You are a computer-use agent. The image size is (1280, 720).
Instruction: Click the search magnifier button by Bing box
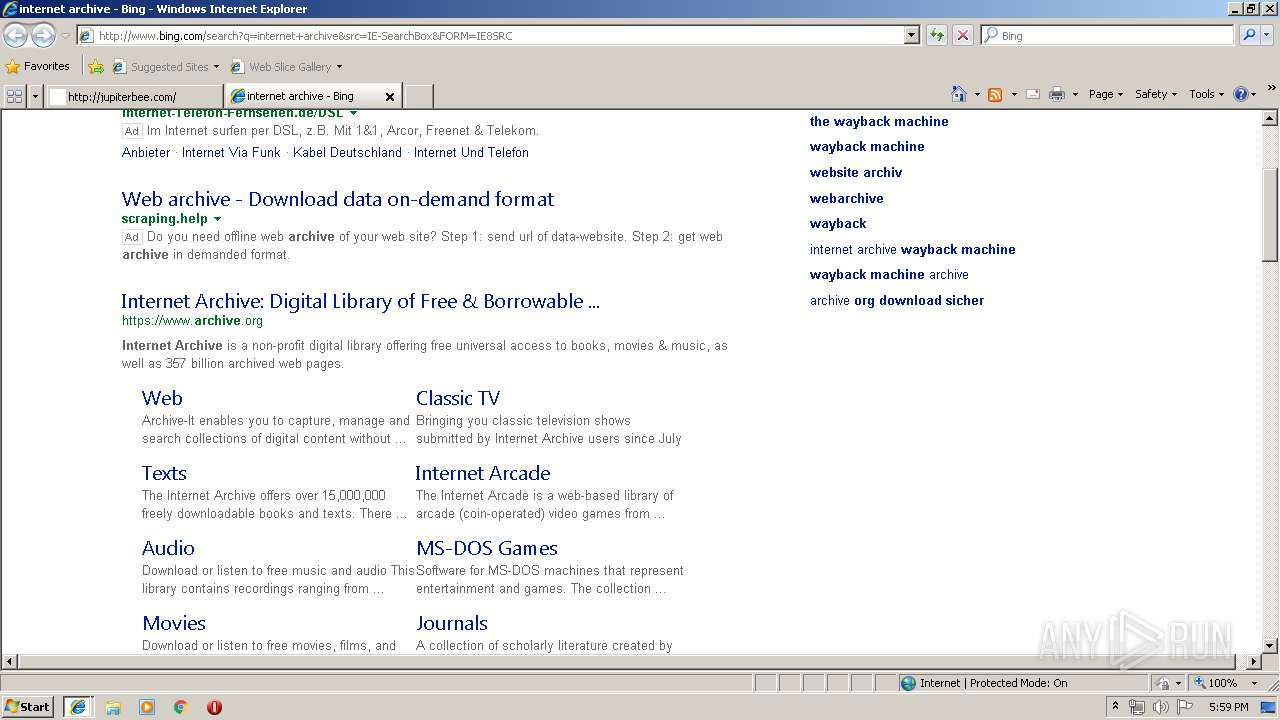pyautogui.click(x=1248, y=35)
